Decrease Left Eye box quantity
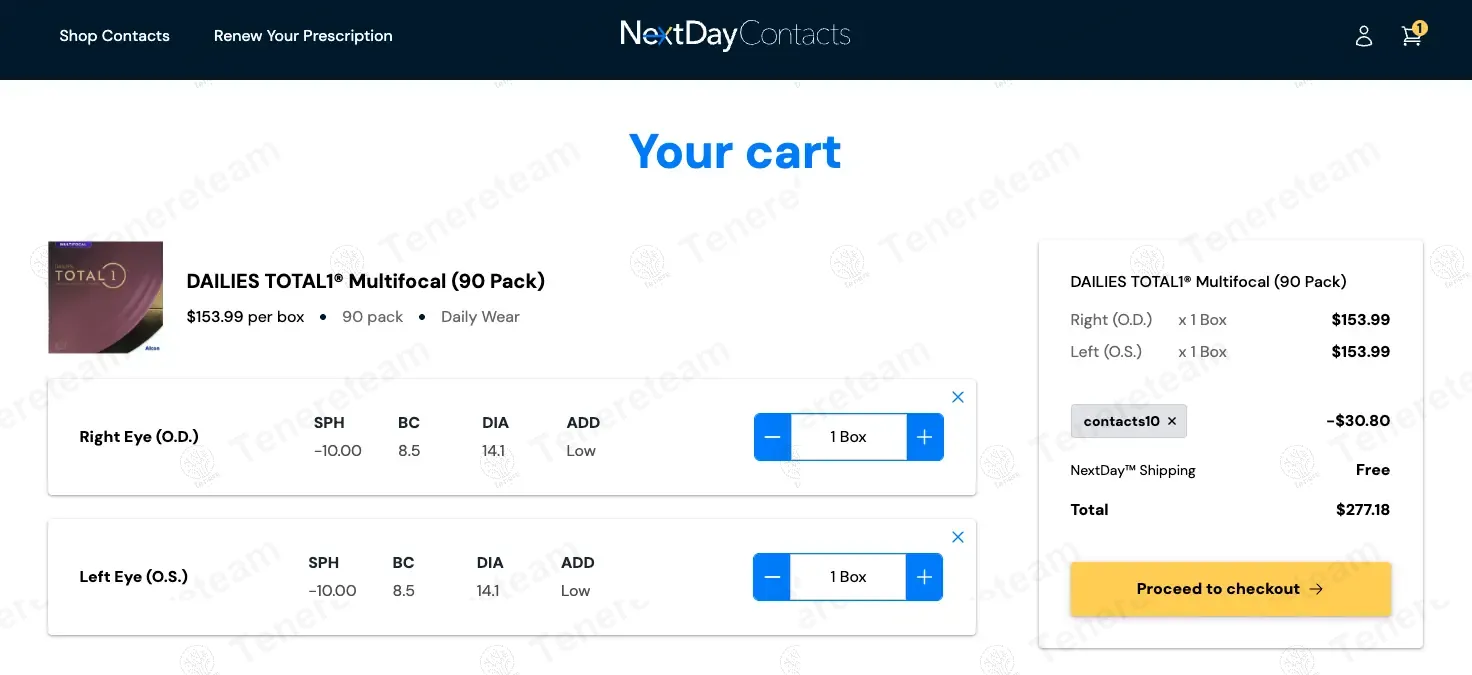 [772, 577]
